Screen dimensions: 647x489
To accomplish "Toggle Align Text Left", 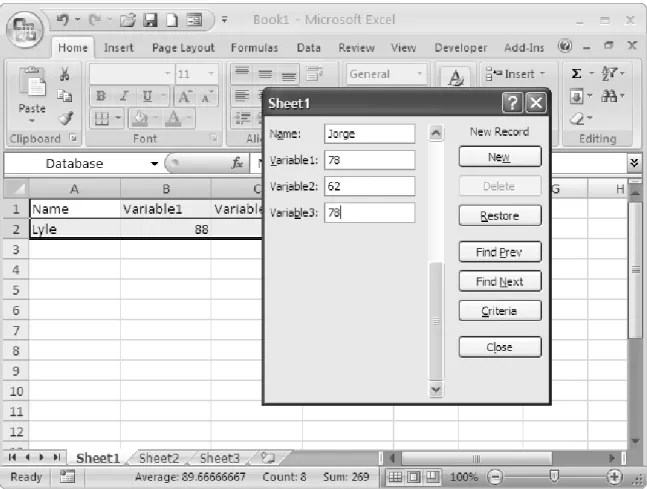I will tap(242, 96).
